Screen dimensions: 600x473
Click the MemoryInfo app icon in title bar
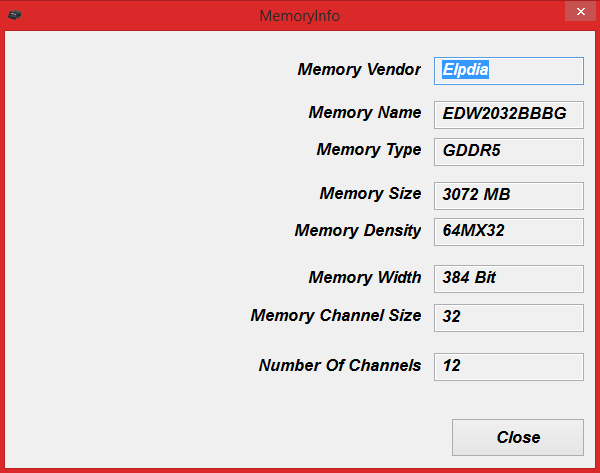pyautogui.click(x=15, y=15)
